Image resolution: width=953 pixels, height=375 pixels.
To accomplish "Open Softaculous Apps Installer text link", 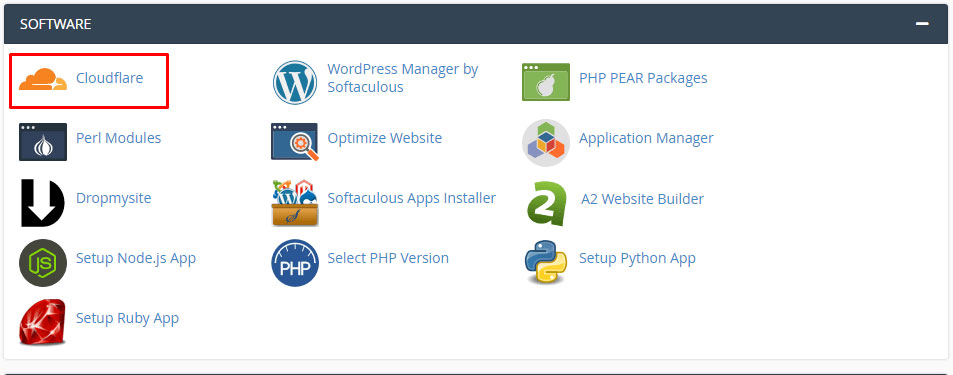I will (x=411, y=198).
